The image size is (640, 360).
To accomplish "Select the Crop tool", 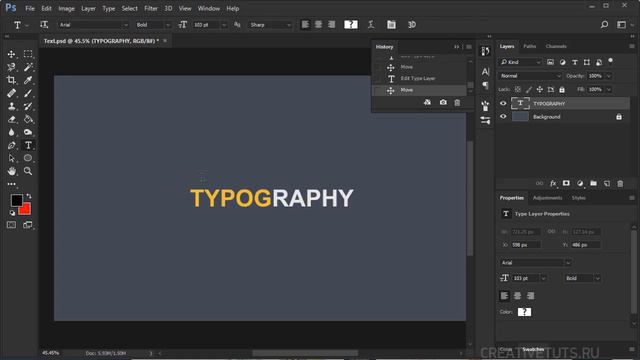I will [x=11, y=80].
